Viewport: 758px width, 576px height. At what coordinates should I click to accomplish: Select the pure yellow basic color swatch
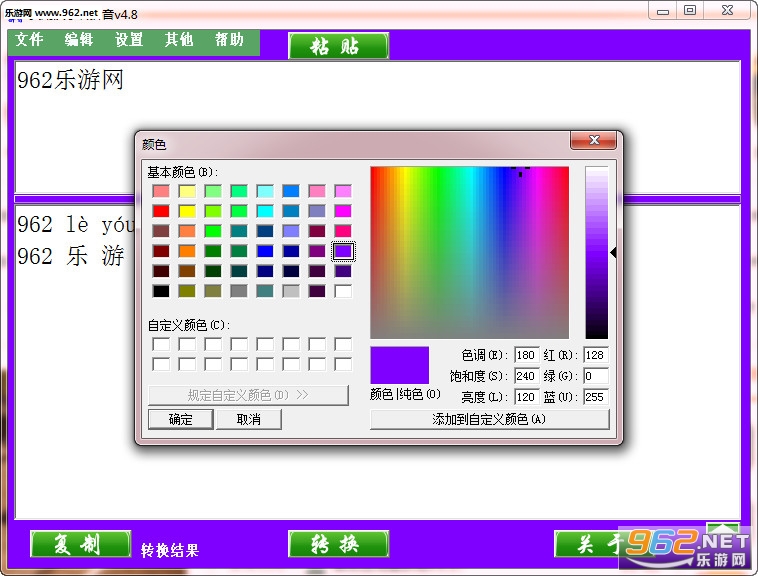187,211
